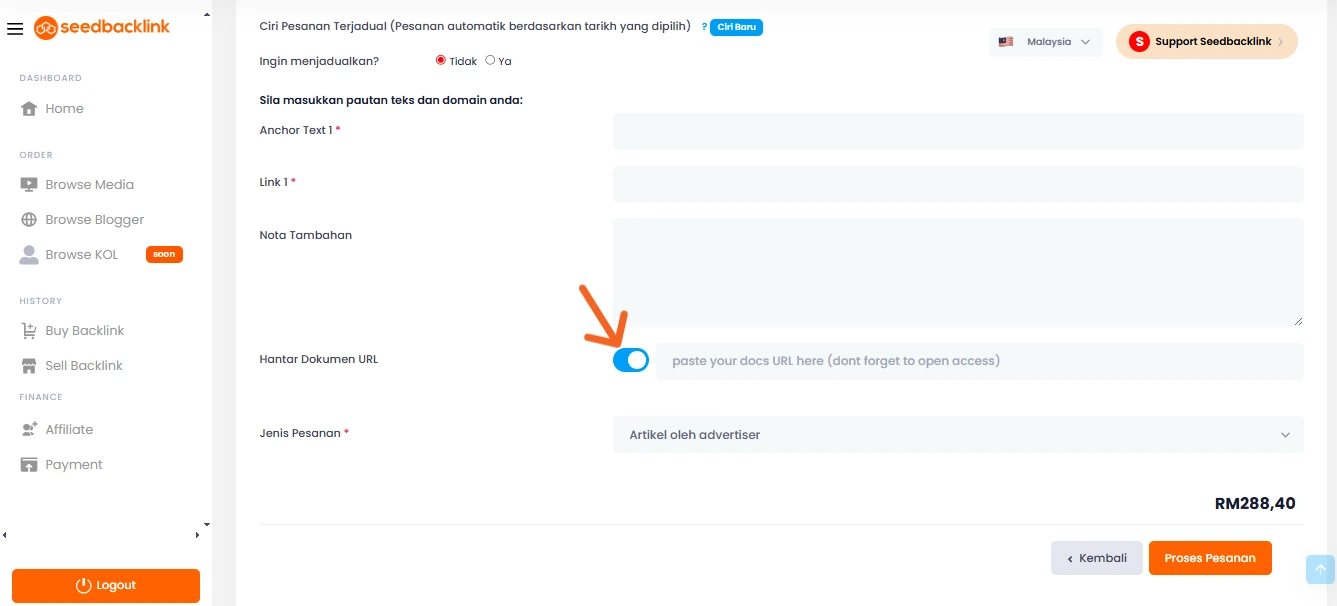The width and height of the screenshot is (1337, 606).
Task: Click the Sell Backlink store icon
Action: pos(29,366)
